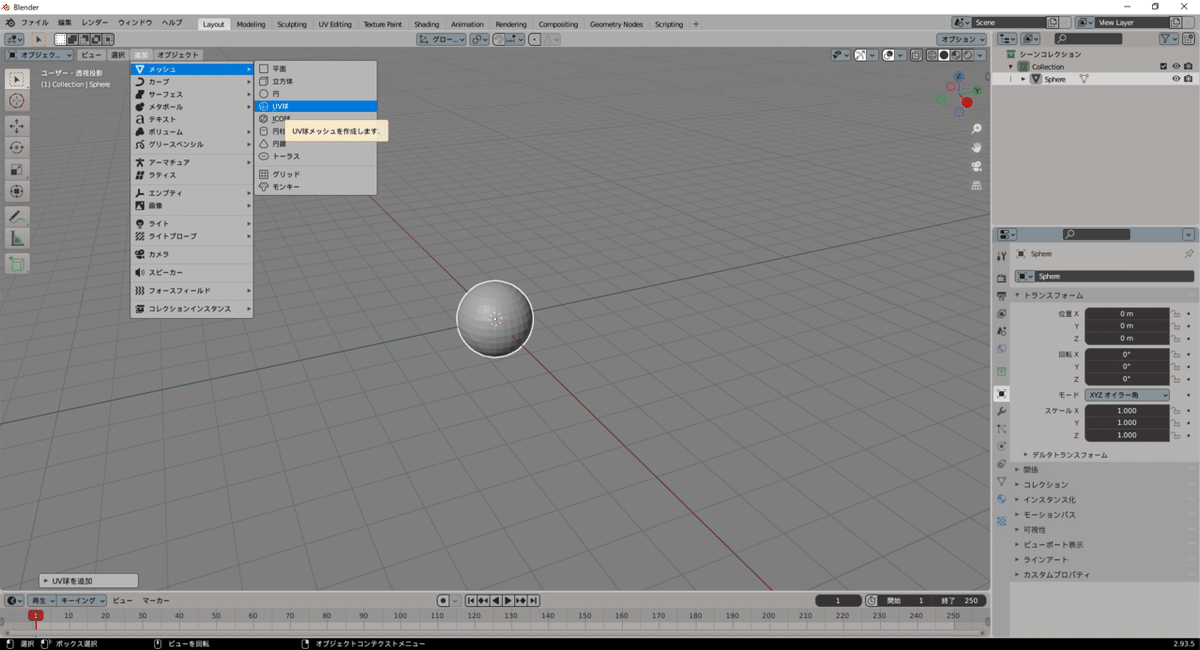Image resolution: width=1200 pixels, height=650 pixels.
Task: Click the current frame marker at 1
Action: point(36,615)
